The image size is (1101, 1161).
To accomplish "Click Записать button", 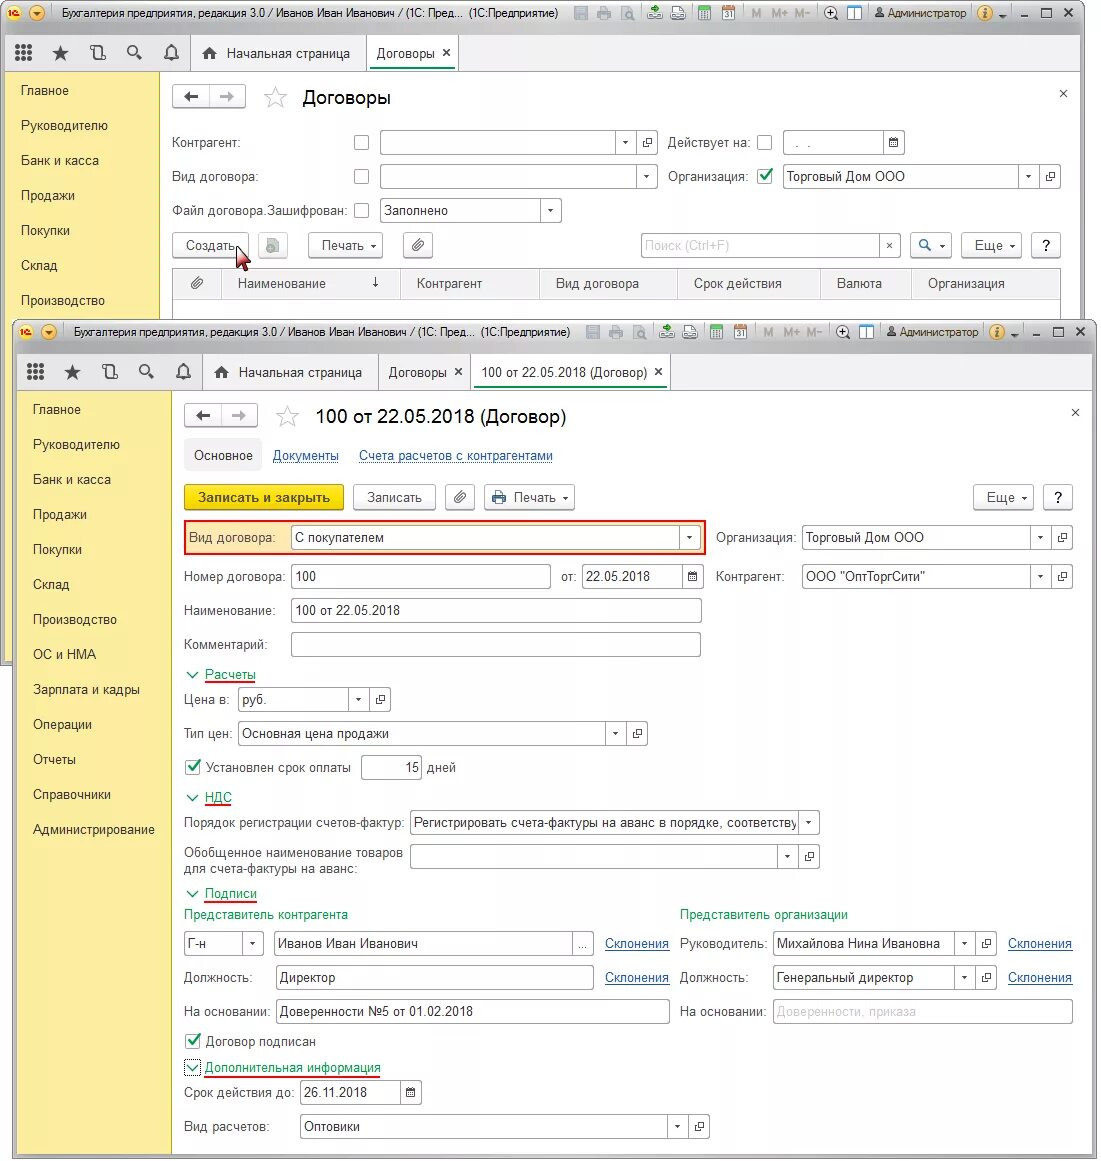I will [394, 497].
